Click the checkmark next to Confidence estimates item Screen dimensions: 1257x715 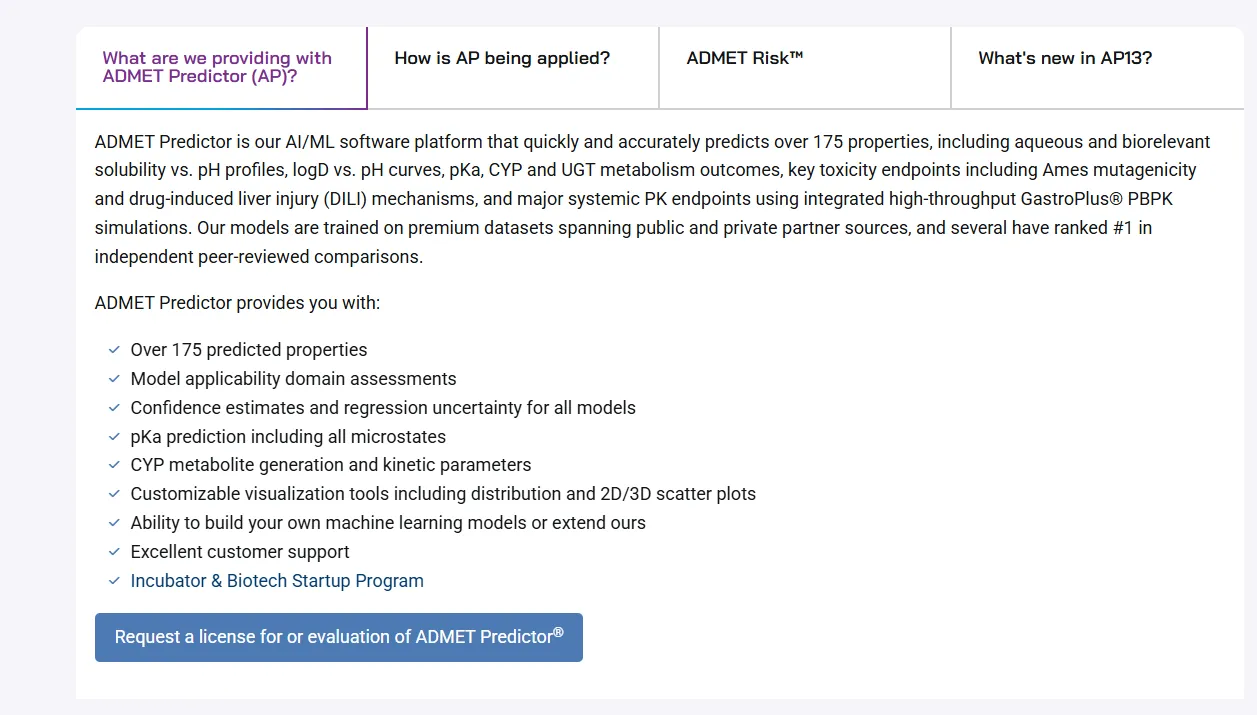pos(114,409)
